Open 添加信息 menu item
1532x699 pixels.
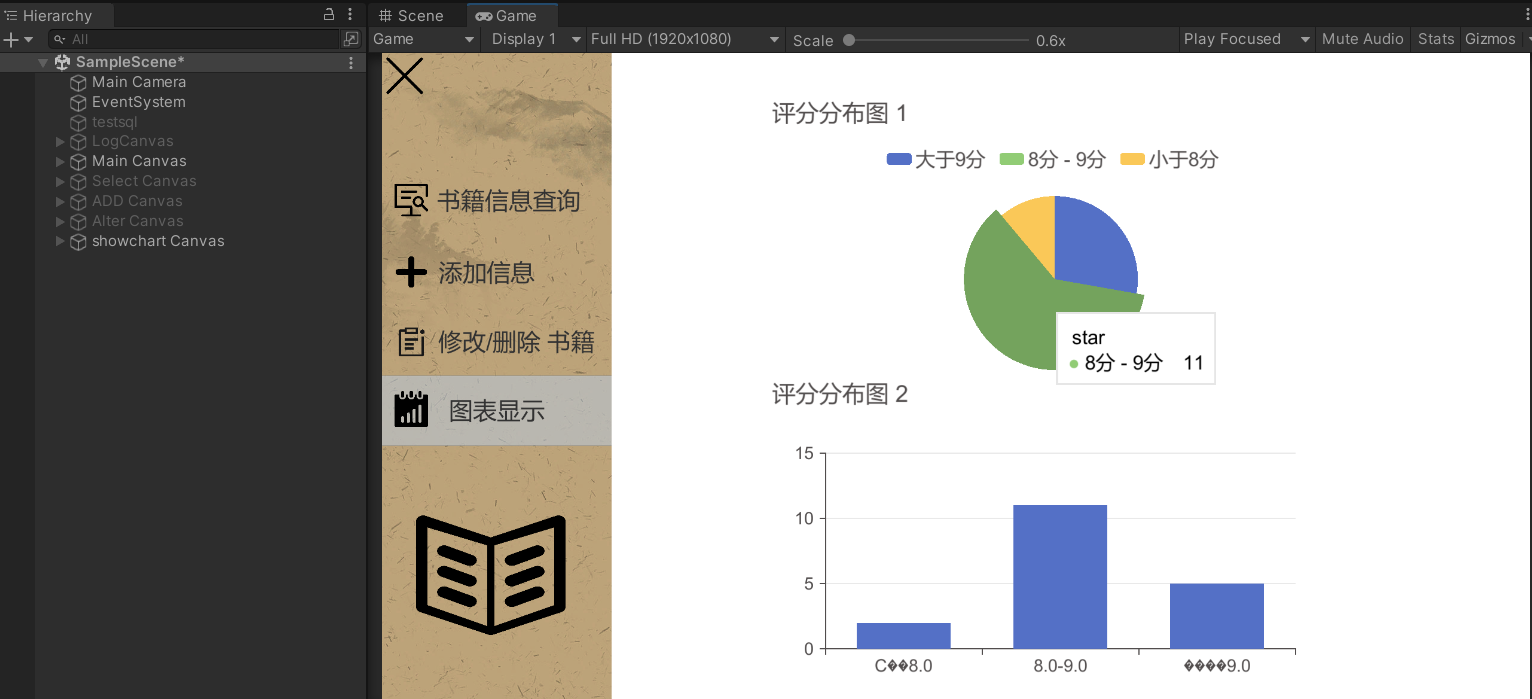tap(496, 272)
